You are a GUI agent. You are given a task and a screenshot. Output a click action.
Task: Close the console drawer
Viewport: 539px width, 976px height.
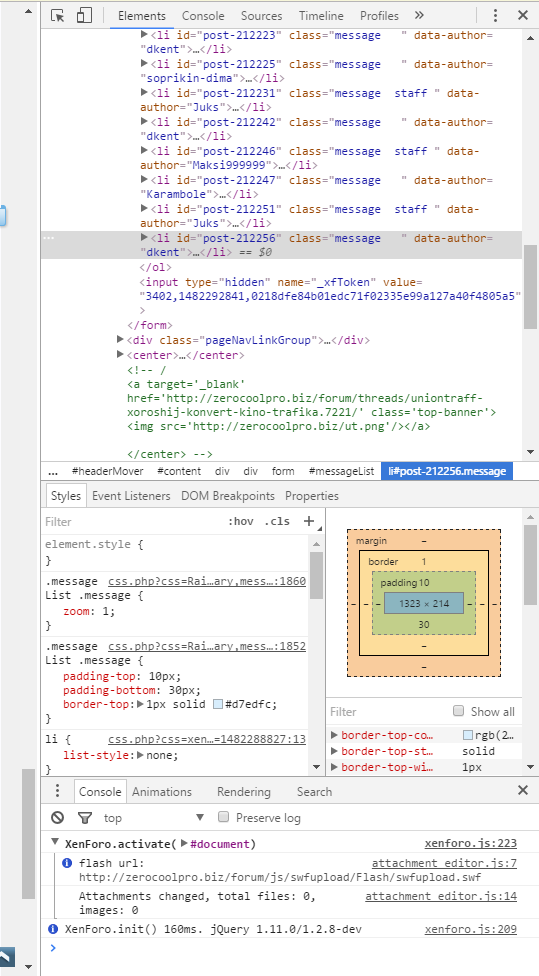click(x=523, y=791)
